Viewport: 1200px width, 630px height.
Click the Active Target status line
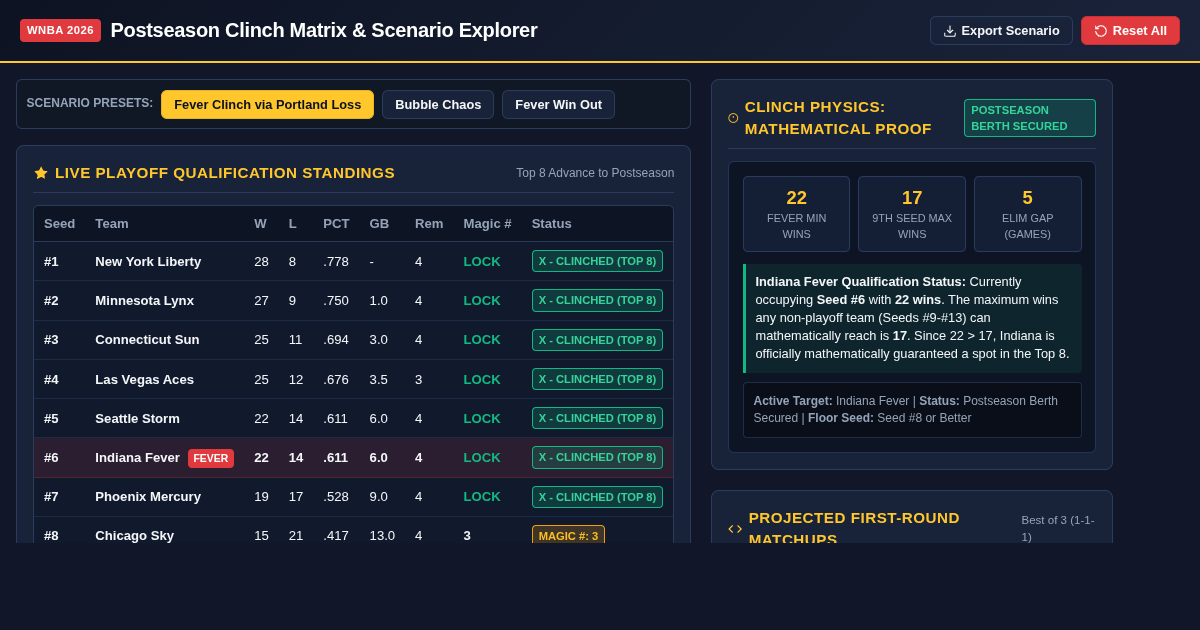912,410
